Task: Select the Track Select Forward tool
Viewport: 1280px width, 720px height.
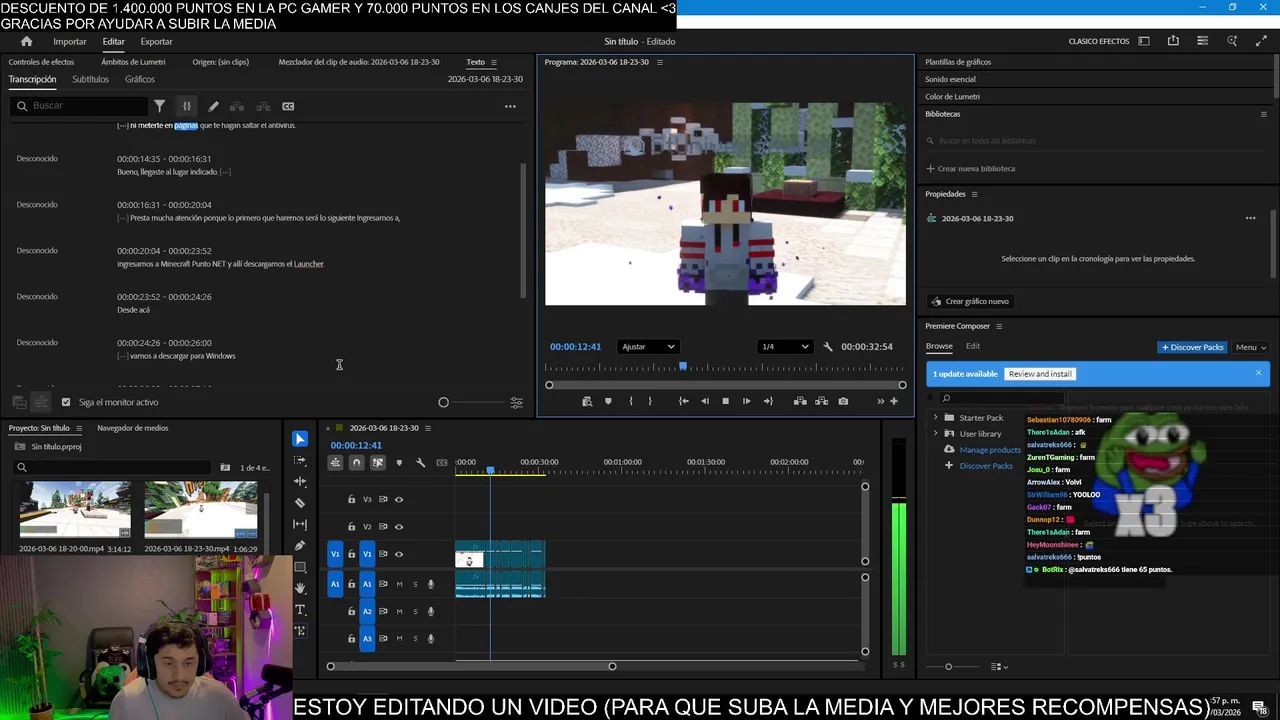Action: coord(300,461)
